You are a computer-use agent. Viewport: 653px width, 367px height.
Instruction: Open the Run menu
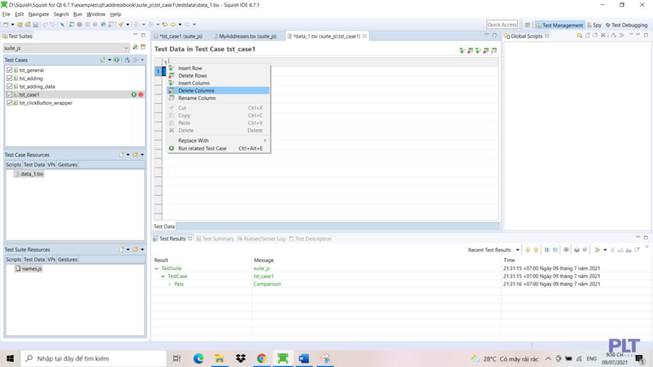(x=77, y=14)
